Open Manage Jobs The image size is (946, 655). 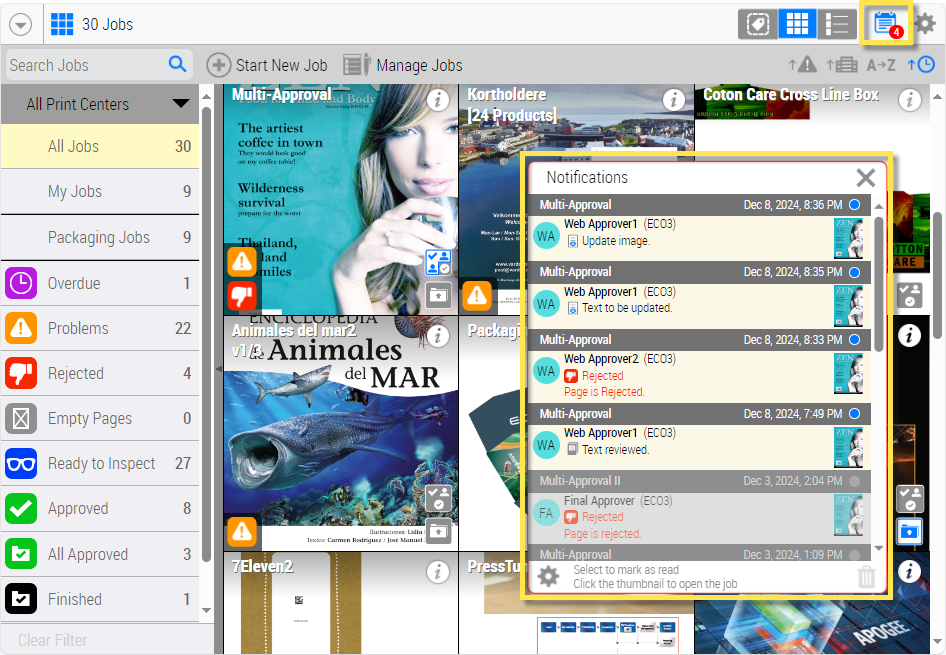tap(403, 65)
